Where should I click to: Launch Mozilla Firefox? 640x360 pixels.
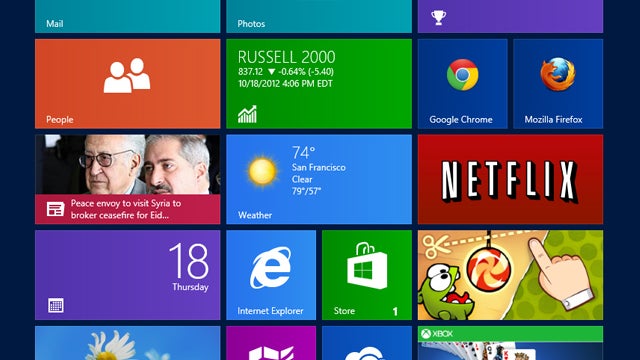558,84
